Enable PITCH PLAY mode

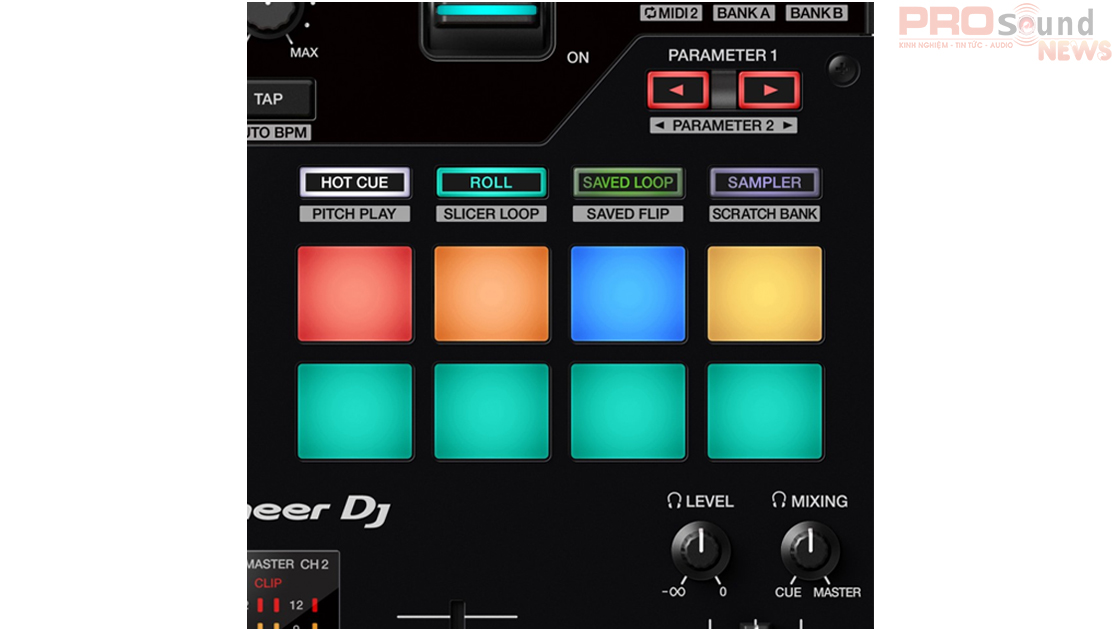[x=355, y=213]
